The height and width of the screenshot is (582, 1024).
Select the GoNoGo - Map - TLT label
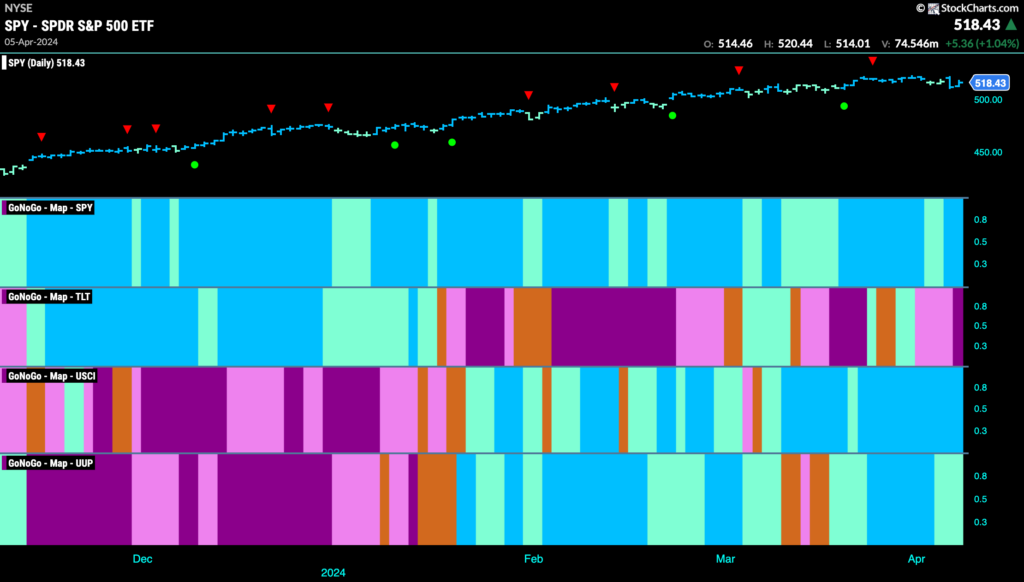pos(48,297)
